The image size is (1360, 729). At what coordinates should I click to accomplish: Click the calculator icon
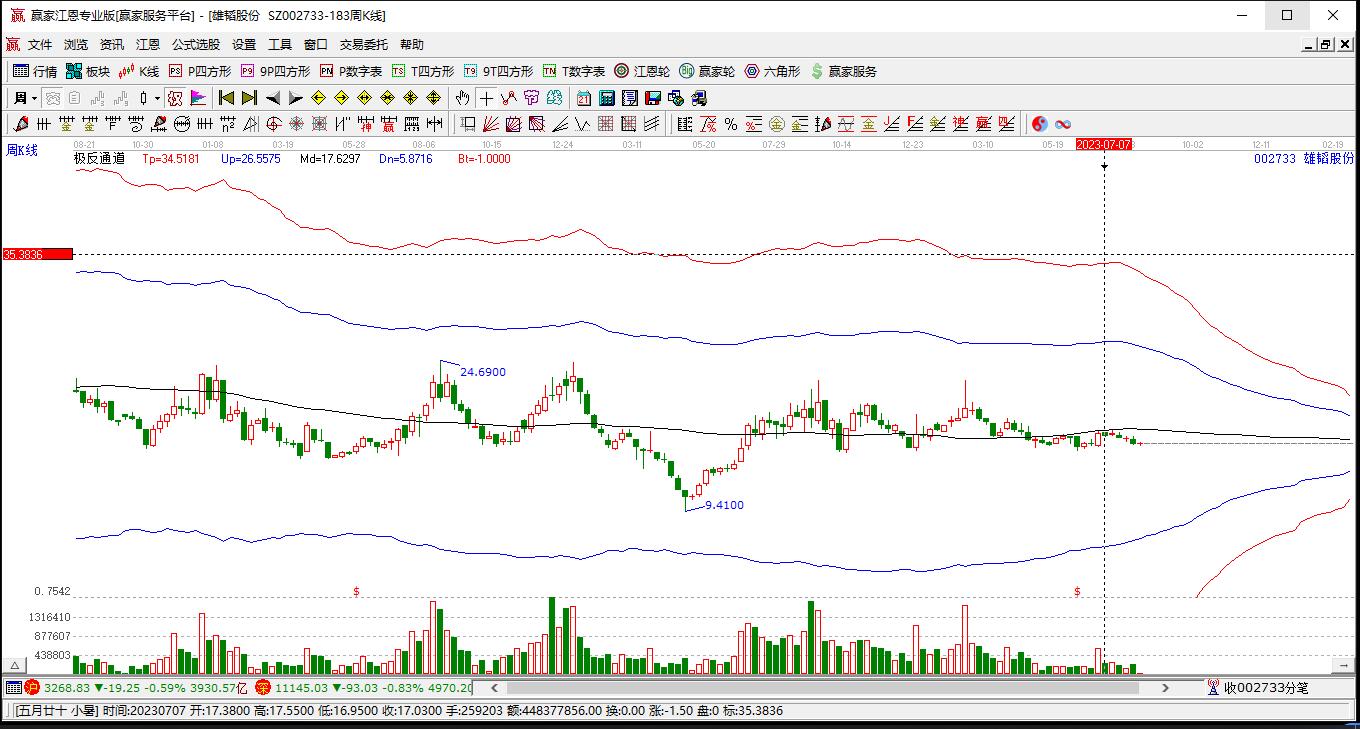[607, 98]
